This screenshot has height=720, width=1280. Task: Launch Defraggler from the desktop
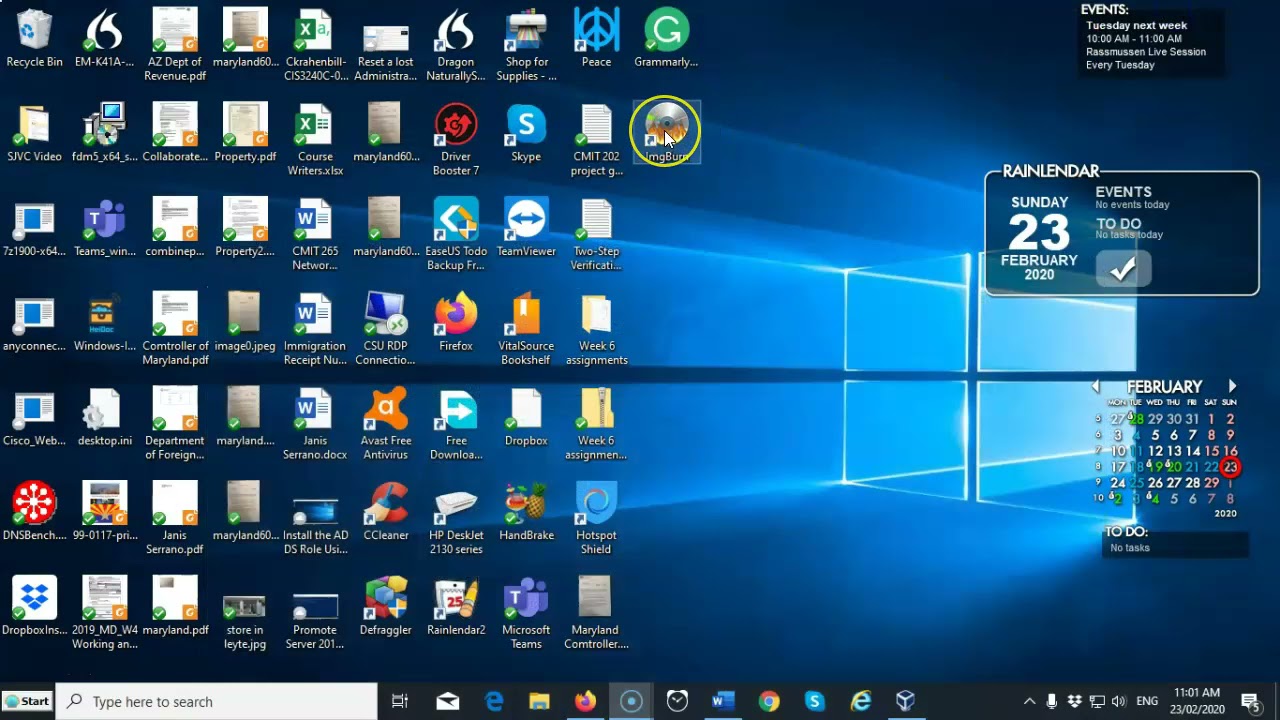386,606
